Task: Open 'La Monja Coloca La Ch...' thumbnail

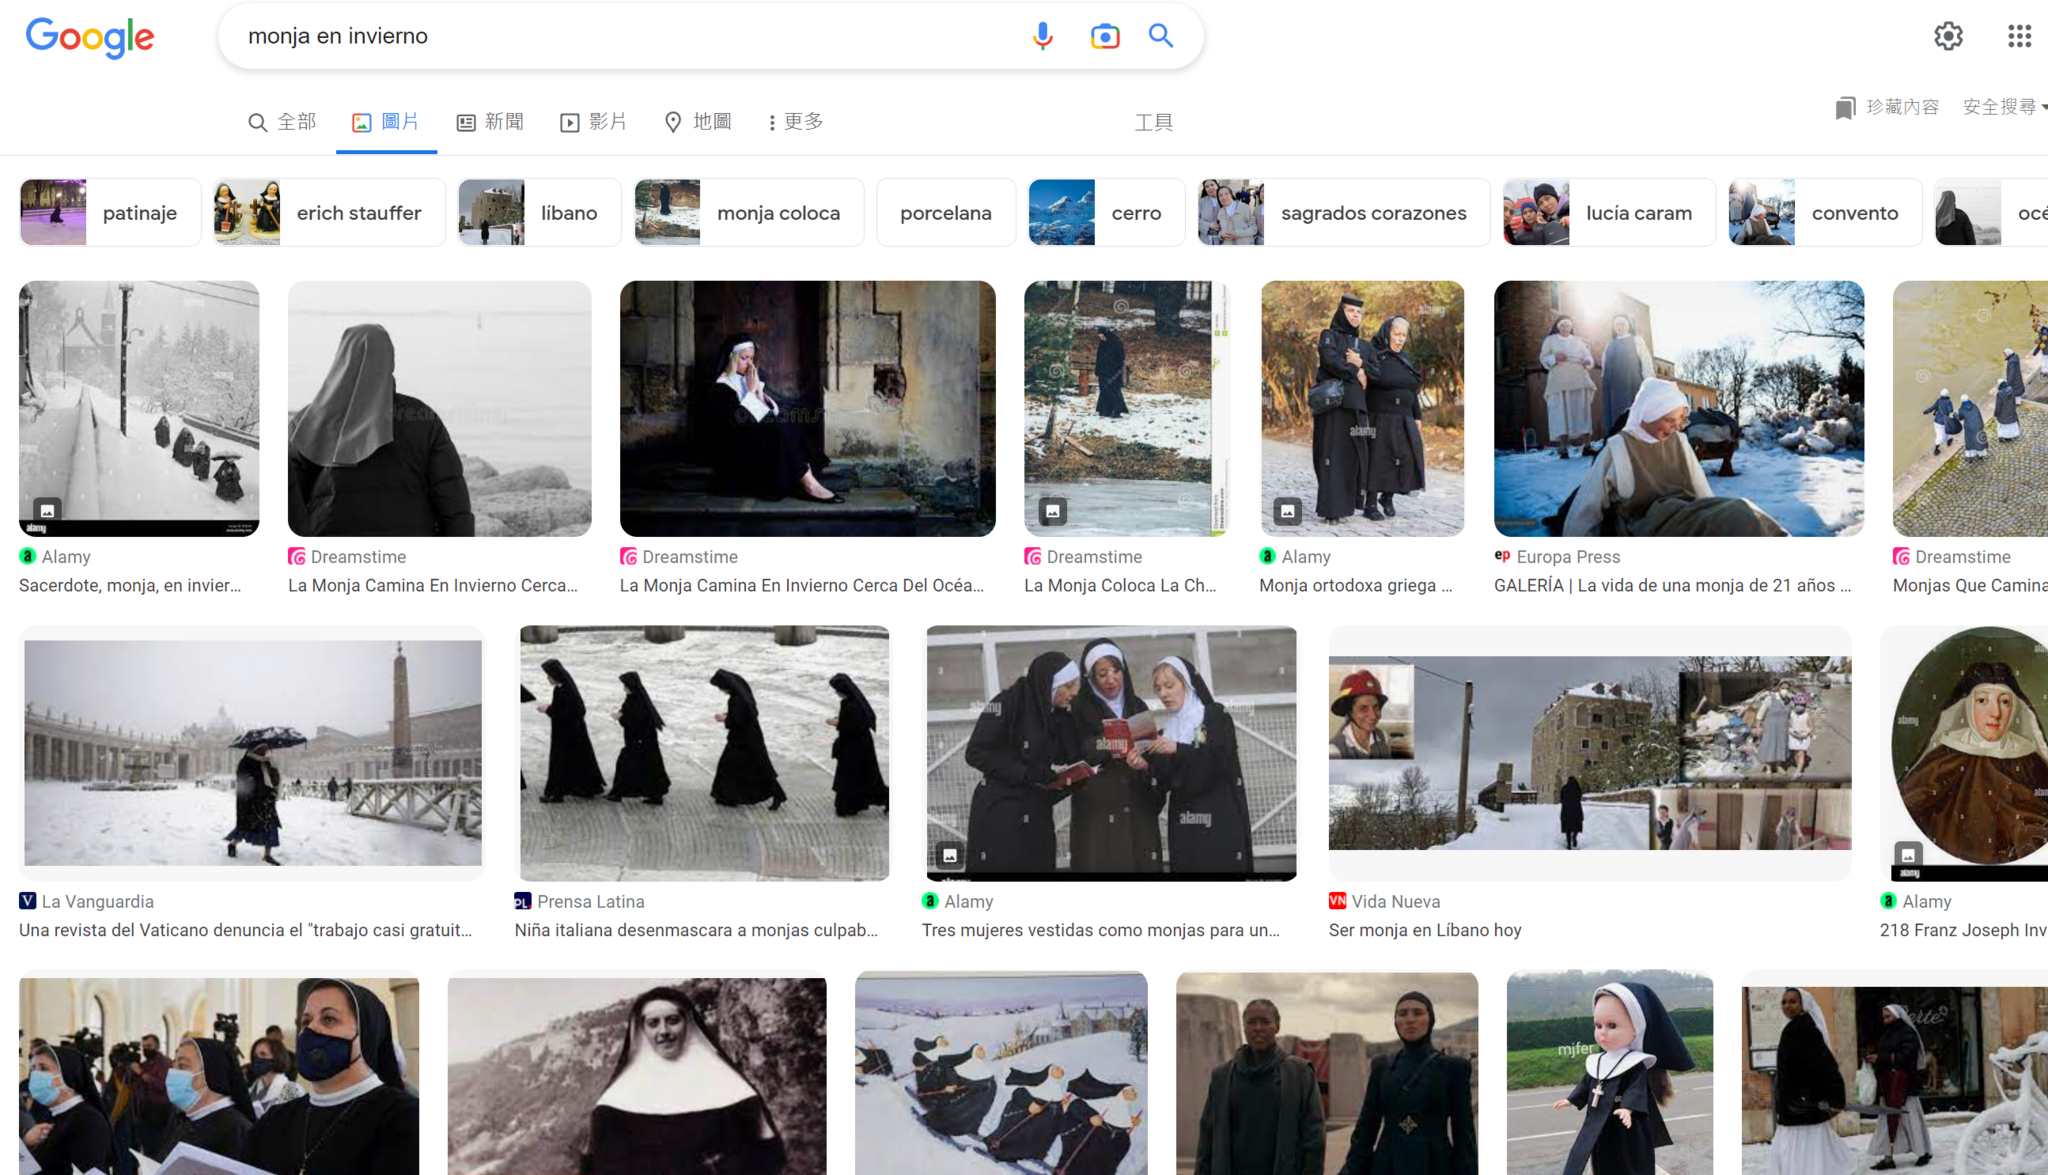Action: click(1127, 408)
